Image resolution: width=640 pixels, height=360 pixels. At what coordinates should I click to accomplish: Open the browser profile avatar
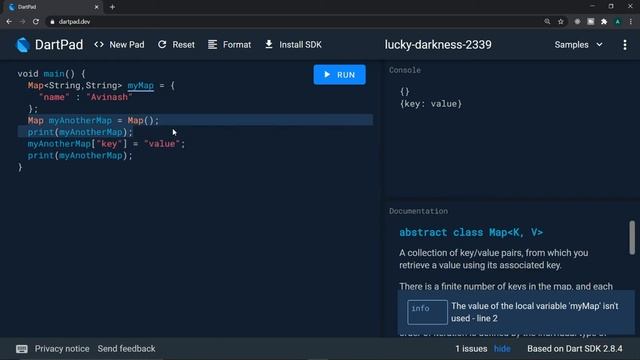tap(618, 22)
